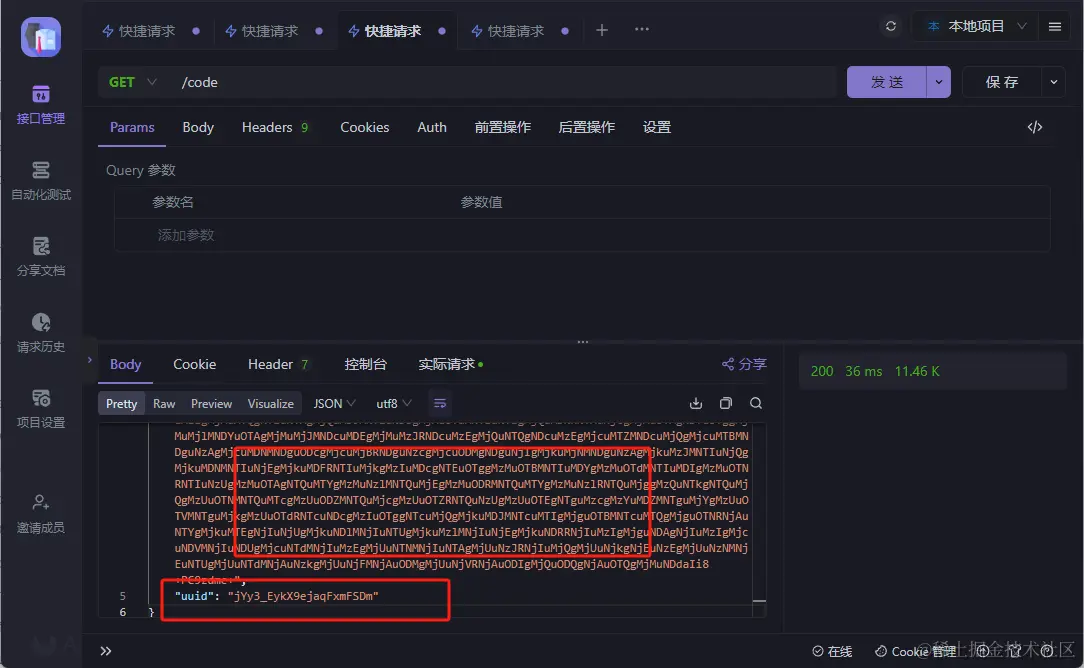
Task: Open the utf8 encoding dropdown
Action: tap(393, 404)
